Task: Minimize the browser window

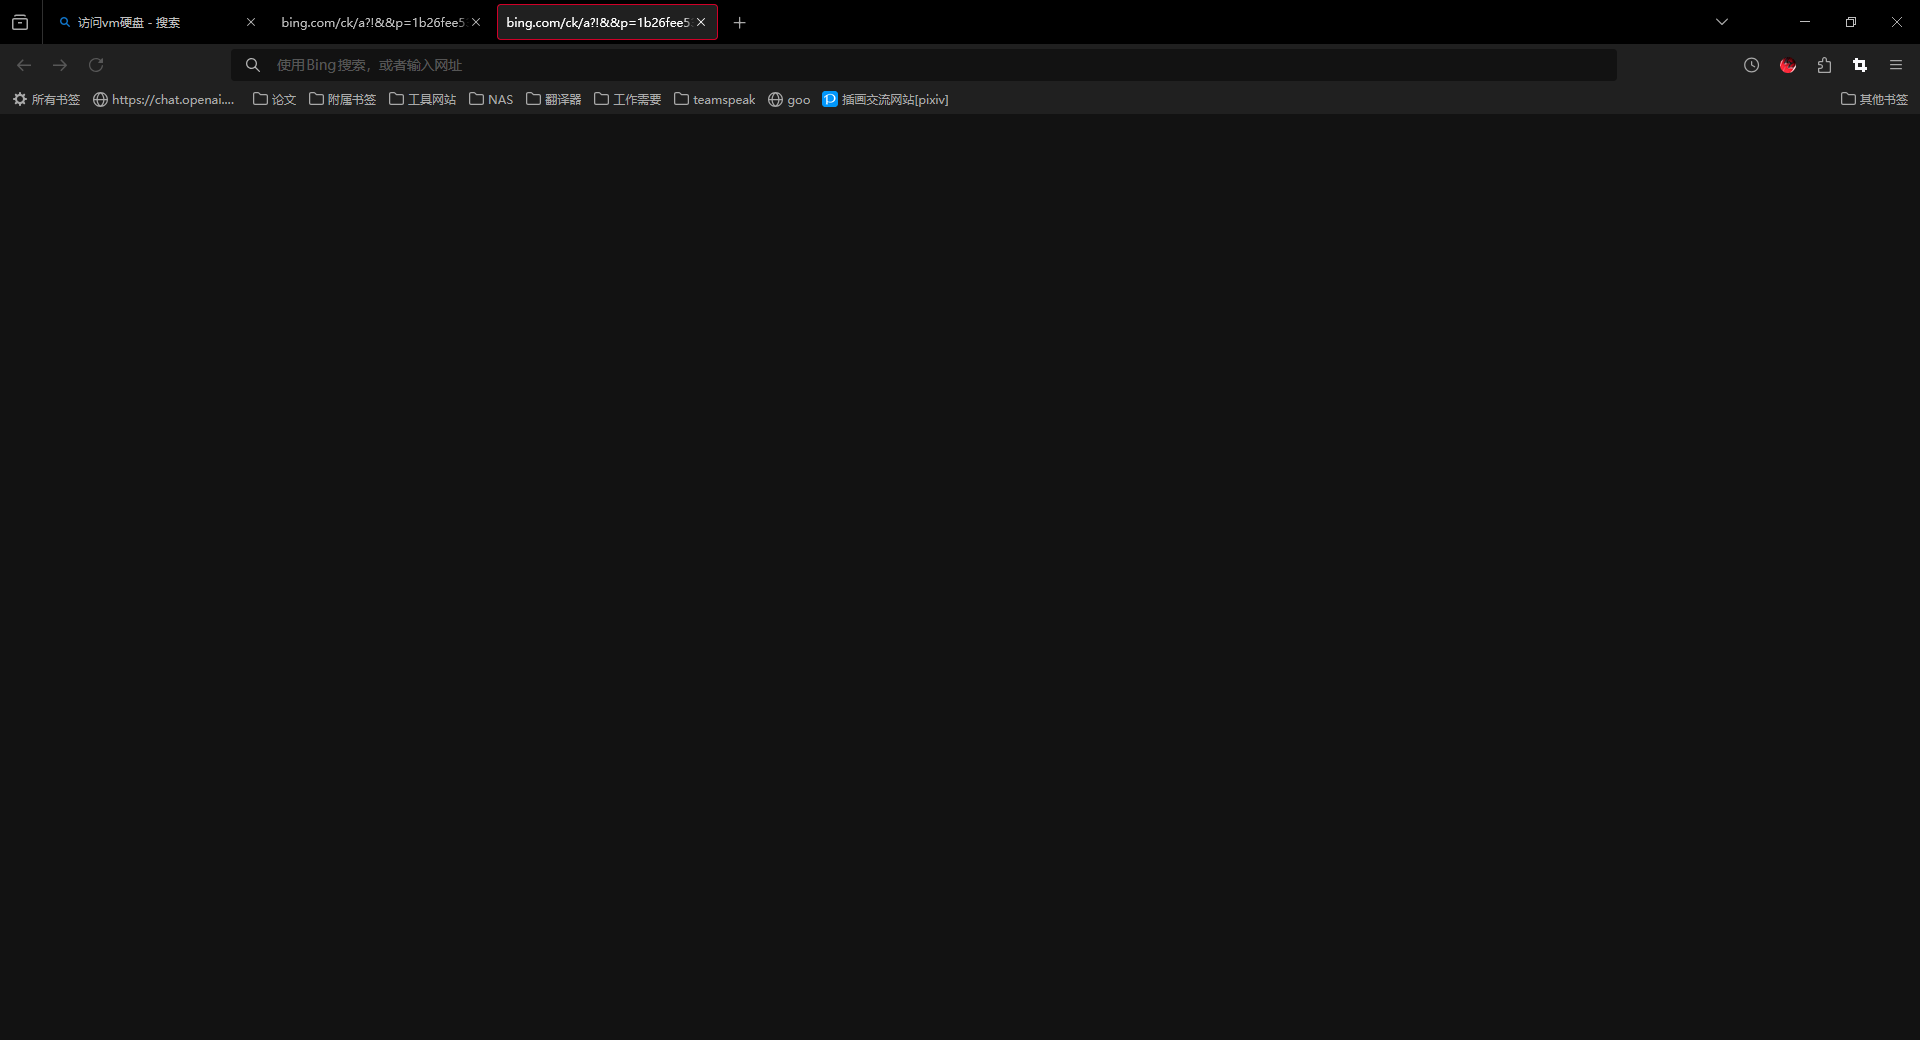Action: (x=1805, y=22)
